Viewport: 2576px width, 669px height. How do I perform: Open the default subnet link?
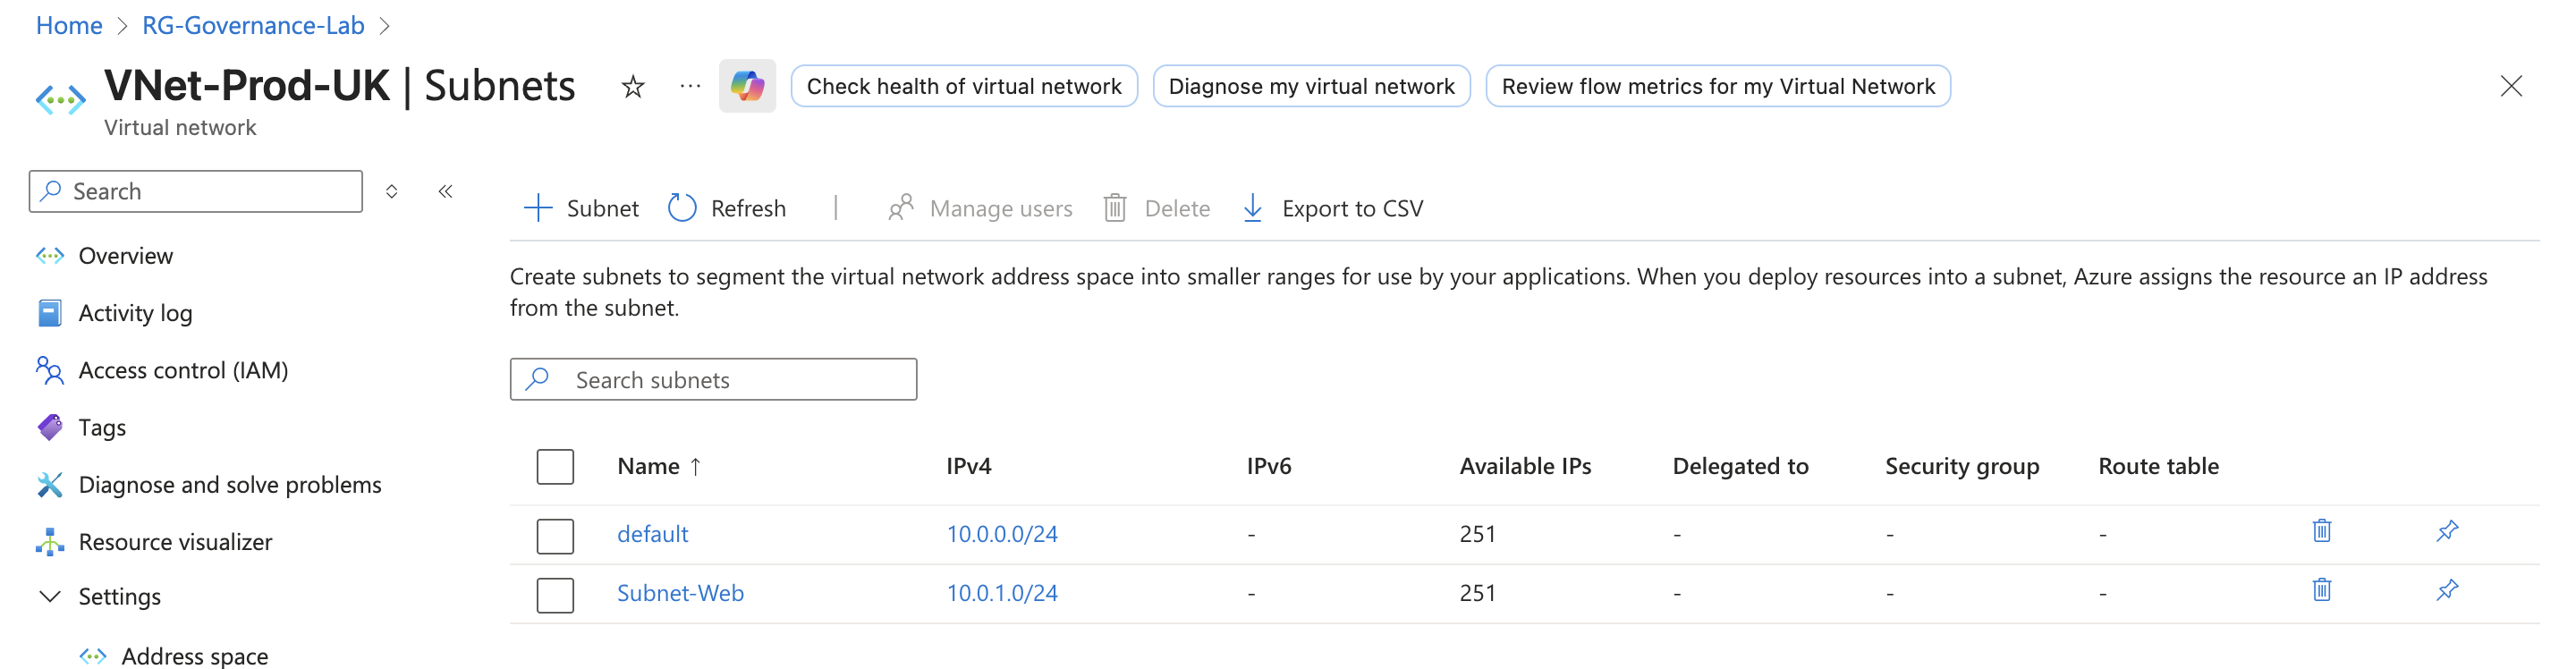[652, 533]
